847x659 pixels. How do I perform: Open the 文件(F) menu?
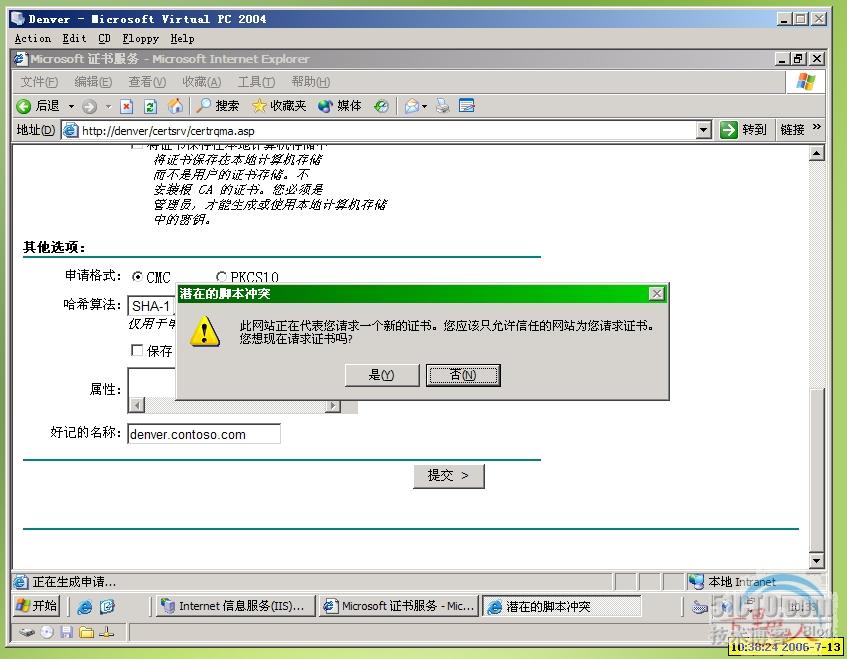pyautogui.click(x=39, y=82)
